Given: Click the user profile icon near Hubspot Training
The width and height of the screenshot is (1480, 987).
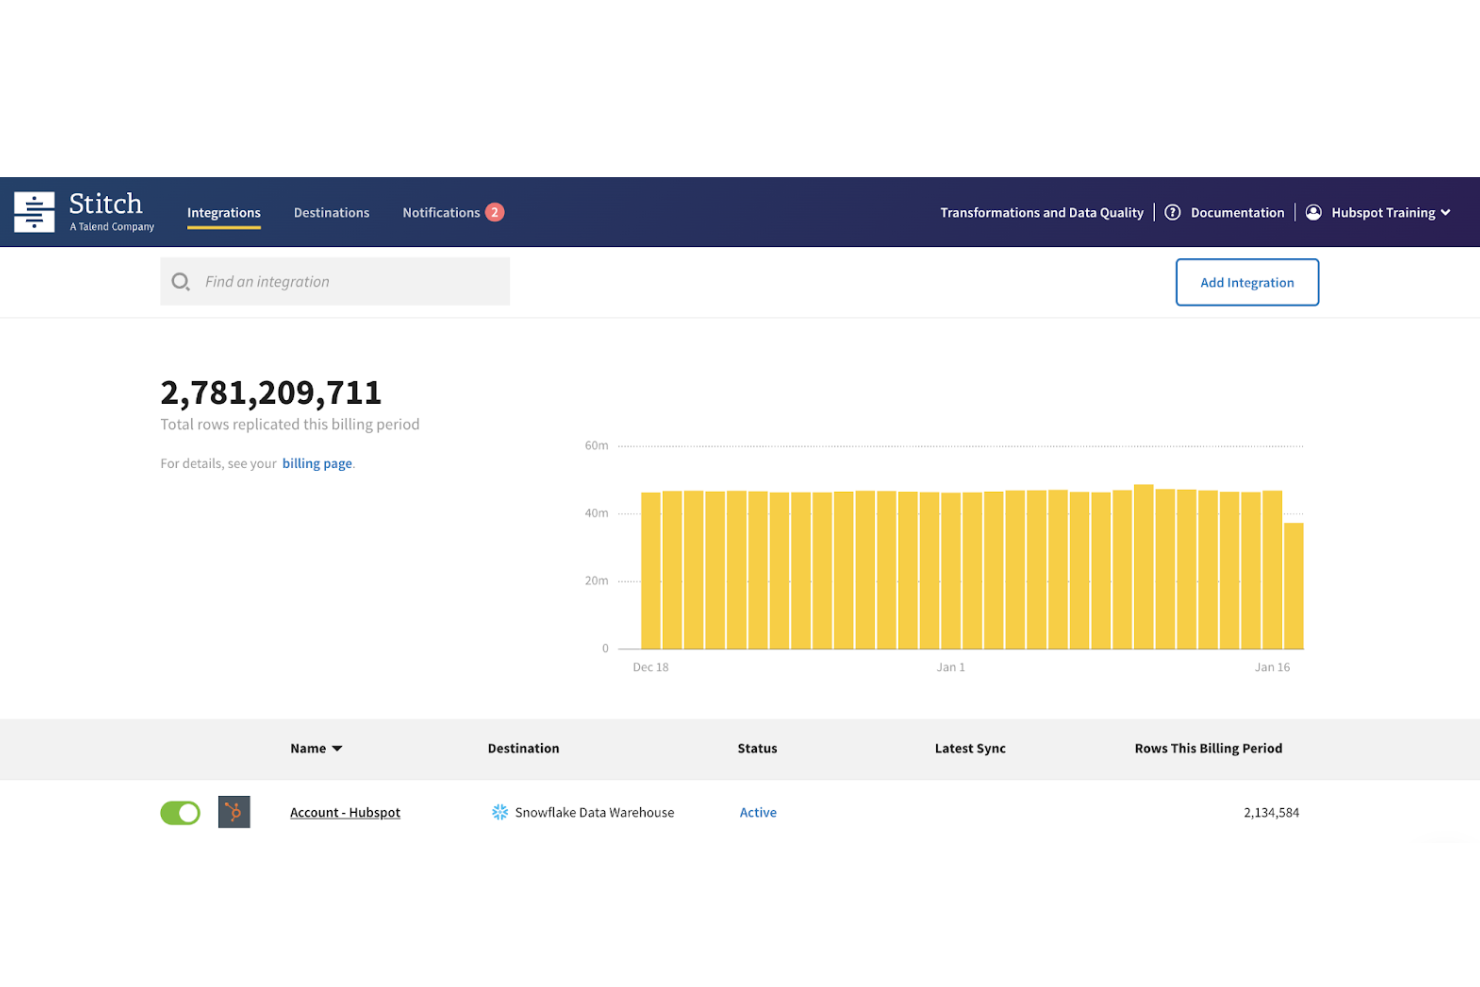Looking at the screenshot, I should [1313, 212].
